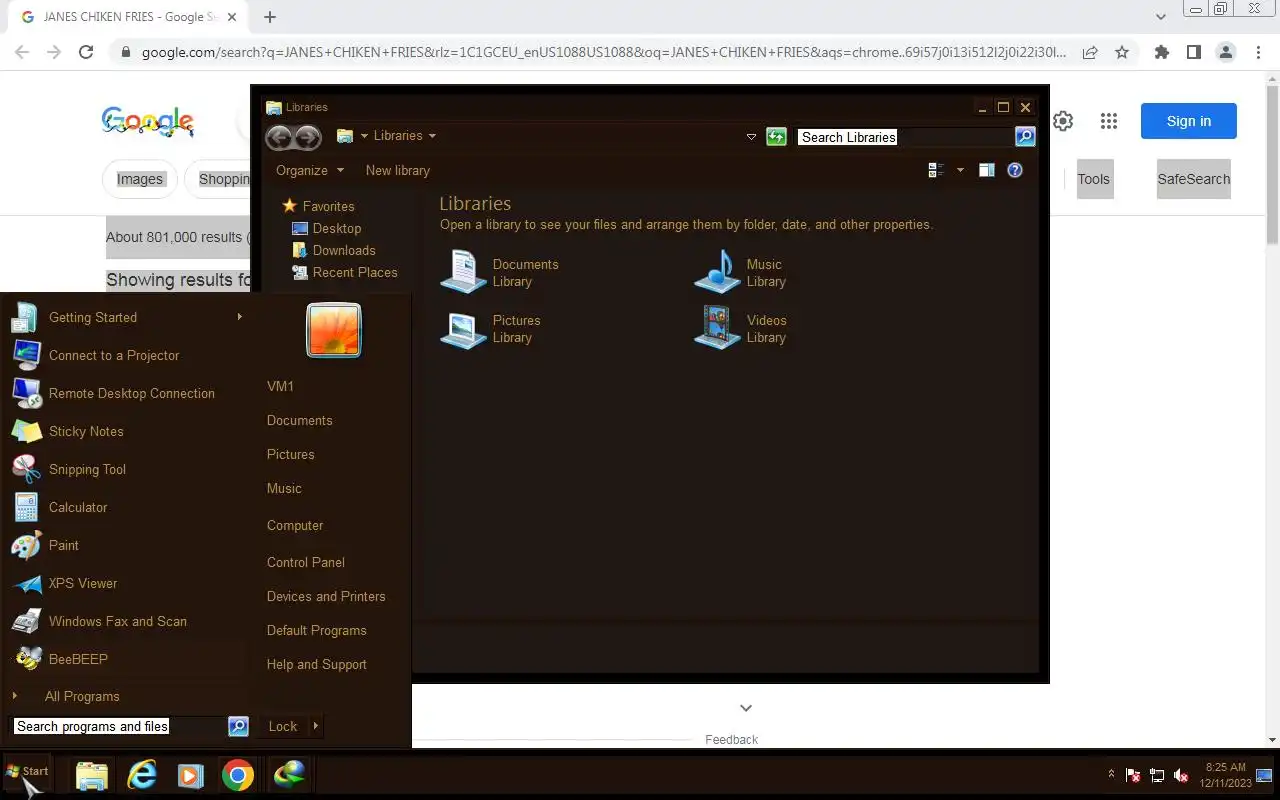Click Google Sign in button
The height and width of the screenshot is (800, 1280).
[1189, 121]
